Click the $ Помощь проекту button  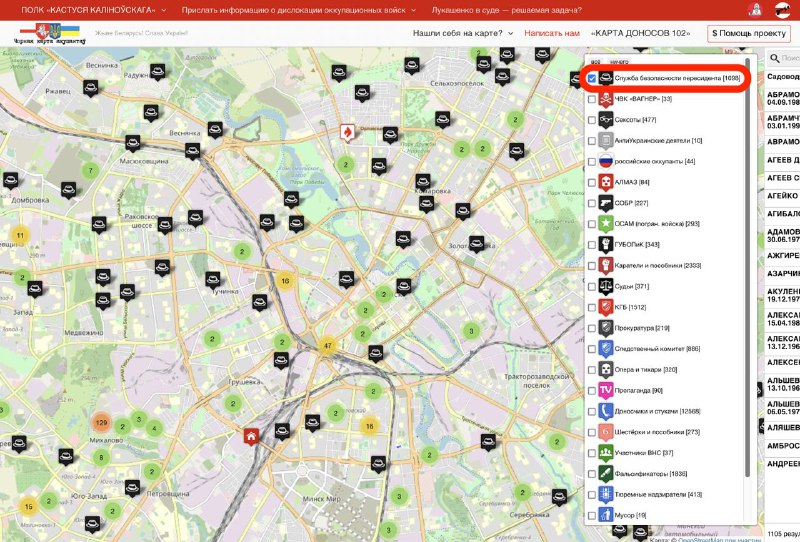tap(748, 33)
